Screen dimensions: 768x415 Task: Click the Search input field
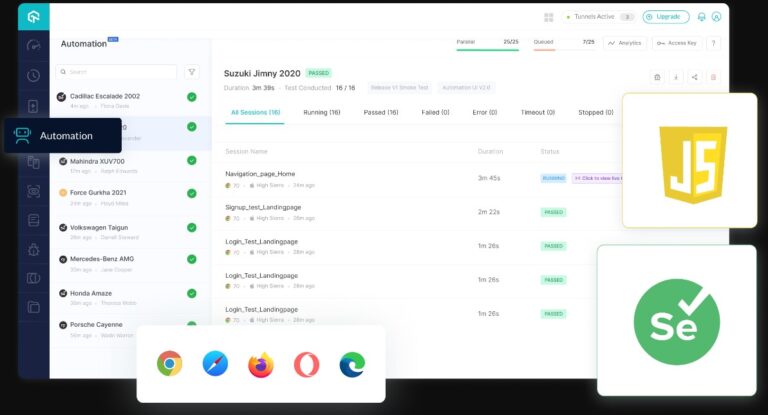[x=120, y=72]
